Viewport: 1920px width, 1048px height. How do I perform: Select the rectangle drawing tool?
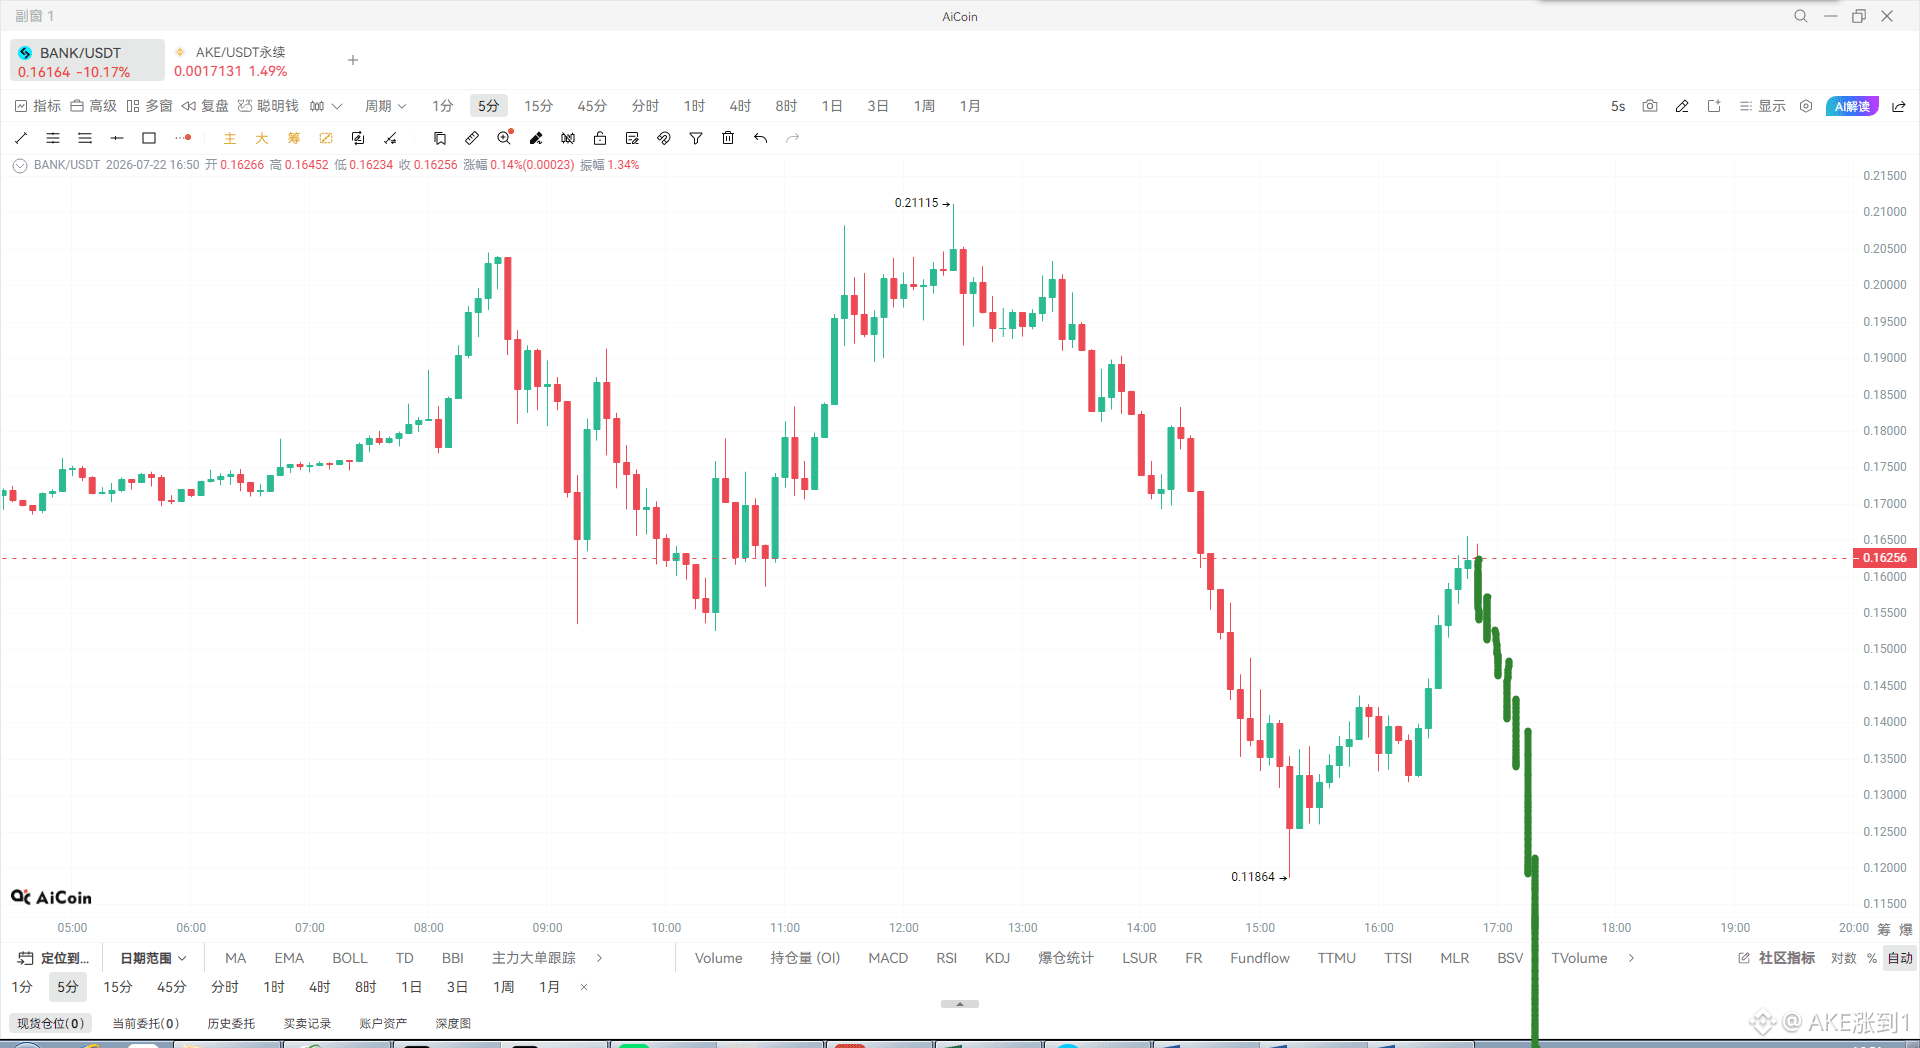(x=149, y=138)
